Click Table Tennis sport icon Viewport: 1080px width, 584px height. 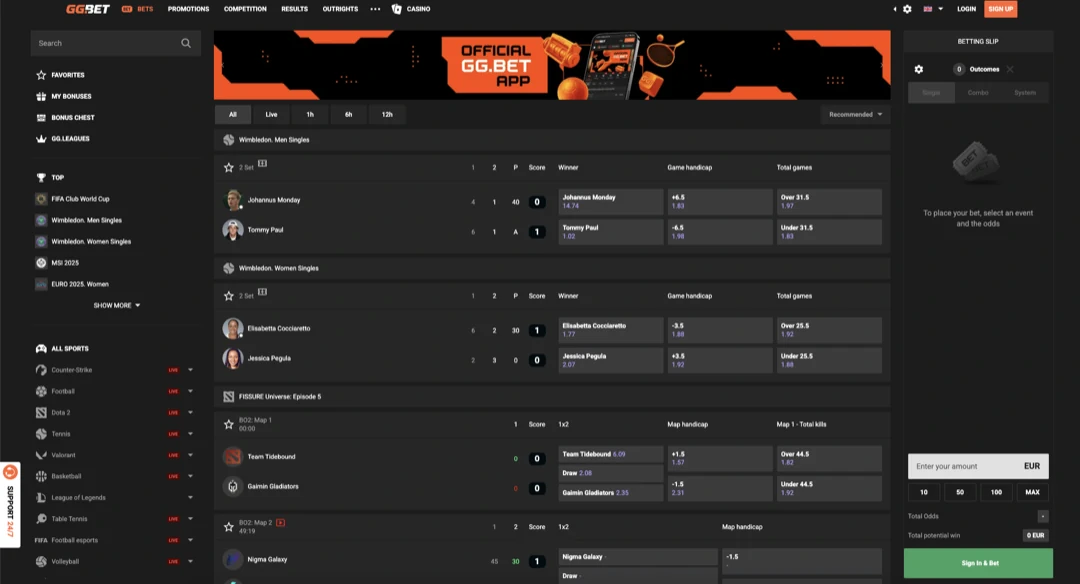click(x=41, y=519)
